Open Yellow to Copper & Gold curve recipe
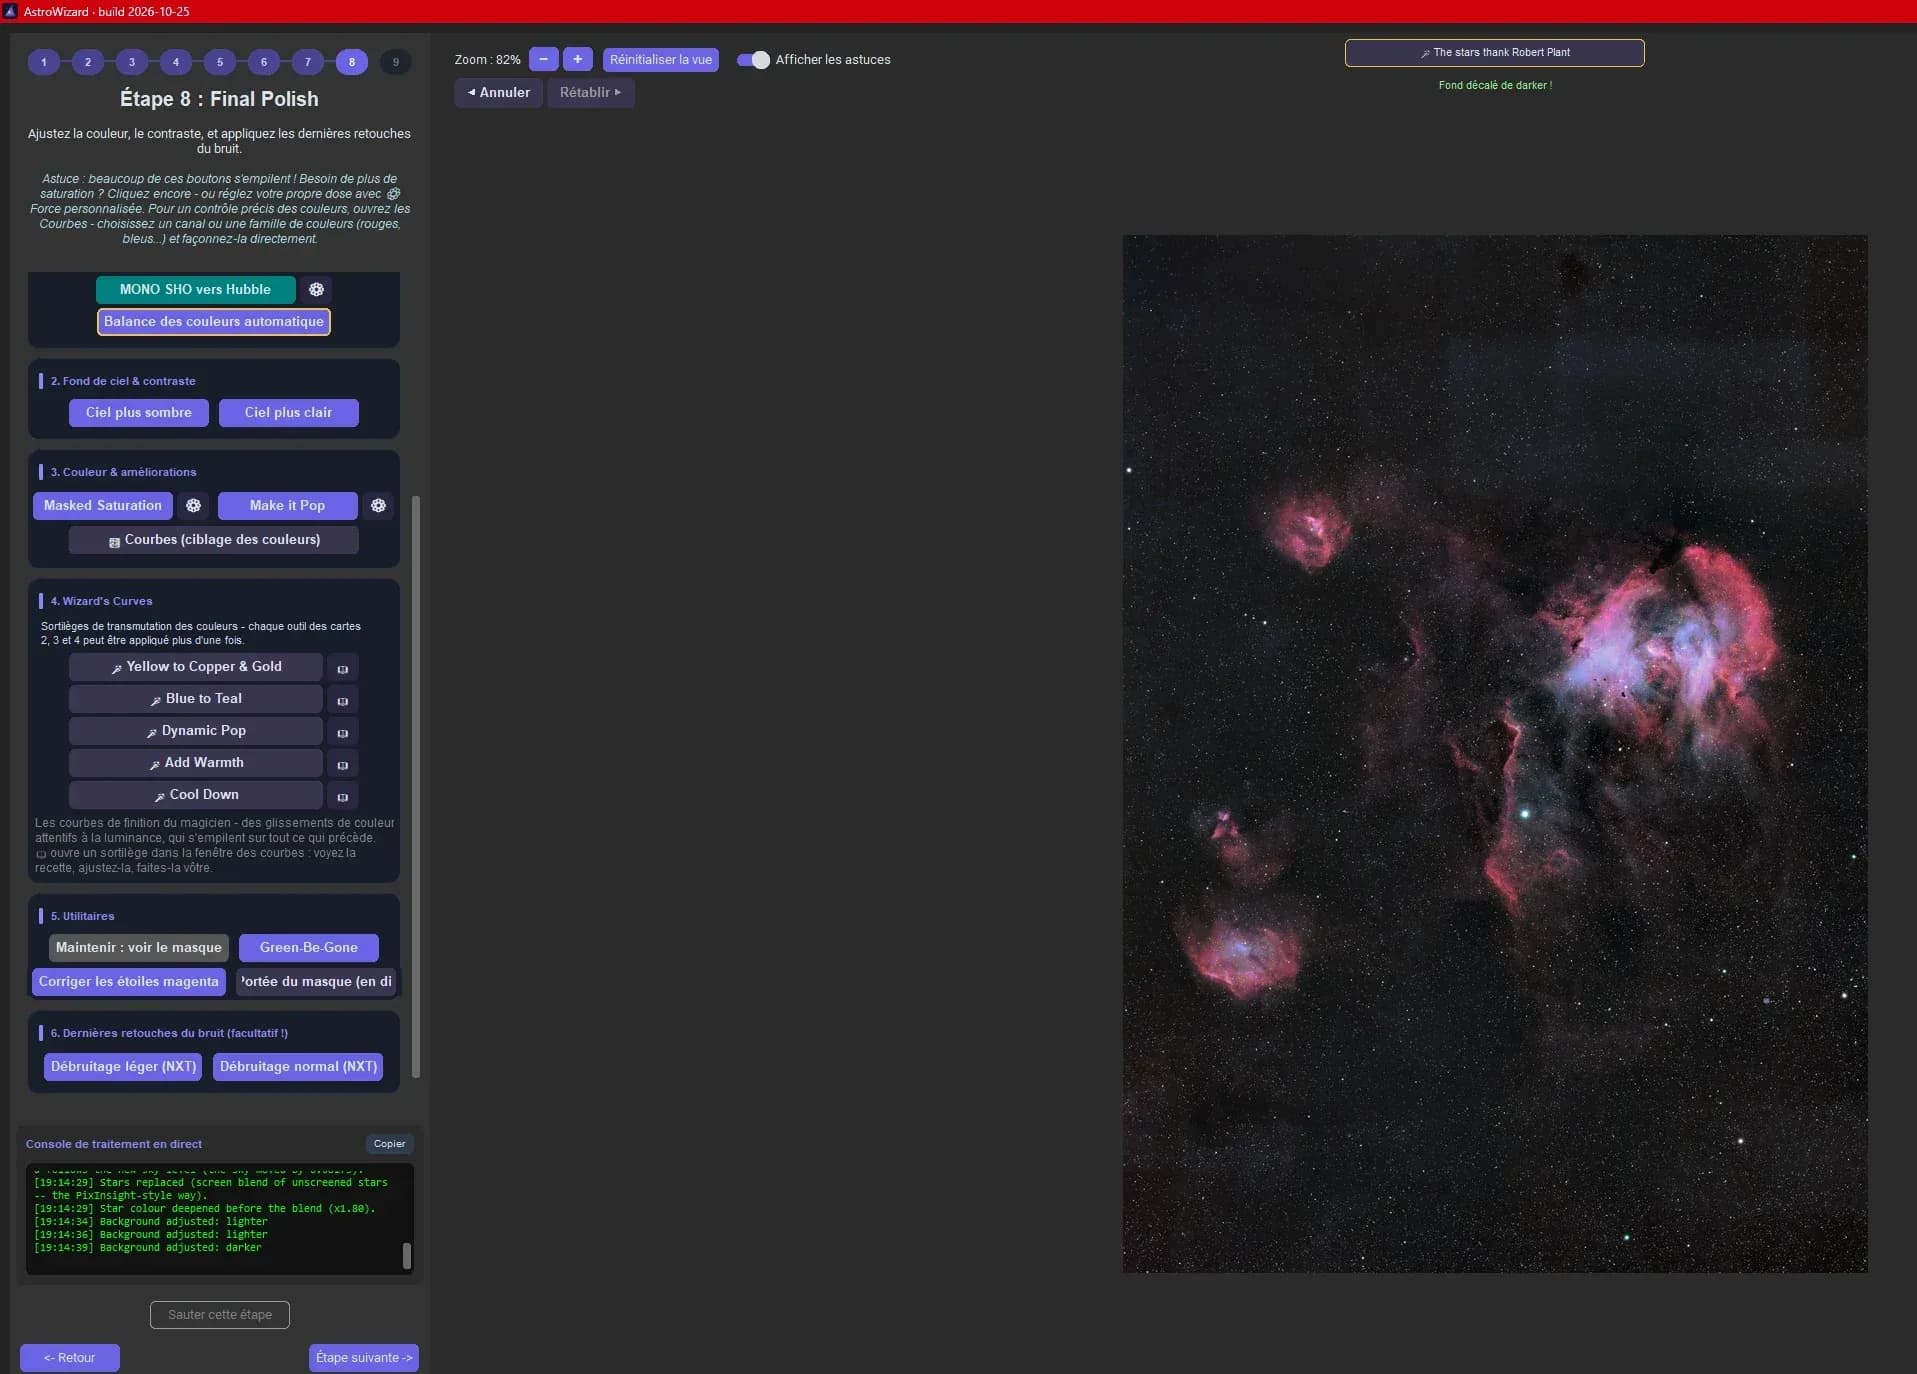This screenshot has width=1917, height=1374. pos(343,668)
